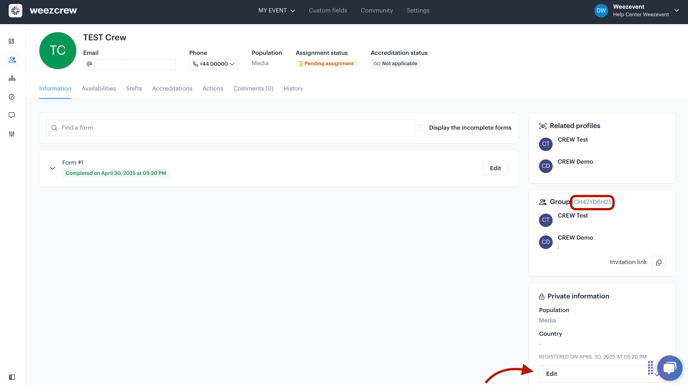Click the DW user avatar in header

pos(601,11)
